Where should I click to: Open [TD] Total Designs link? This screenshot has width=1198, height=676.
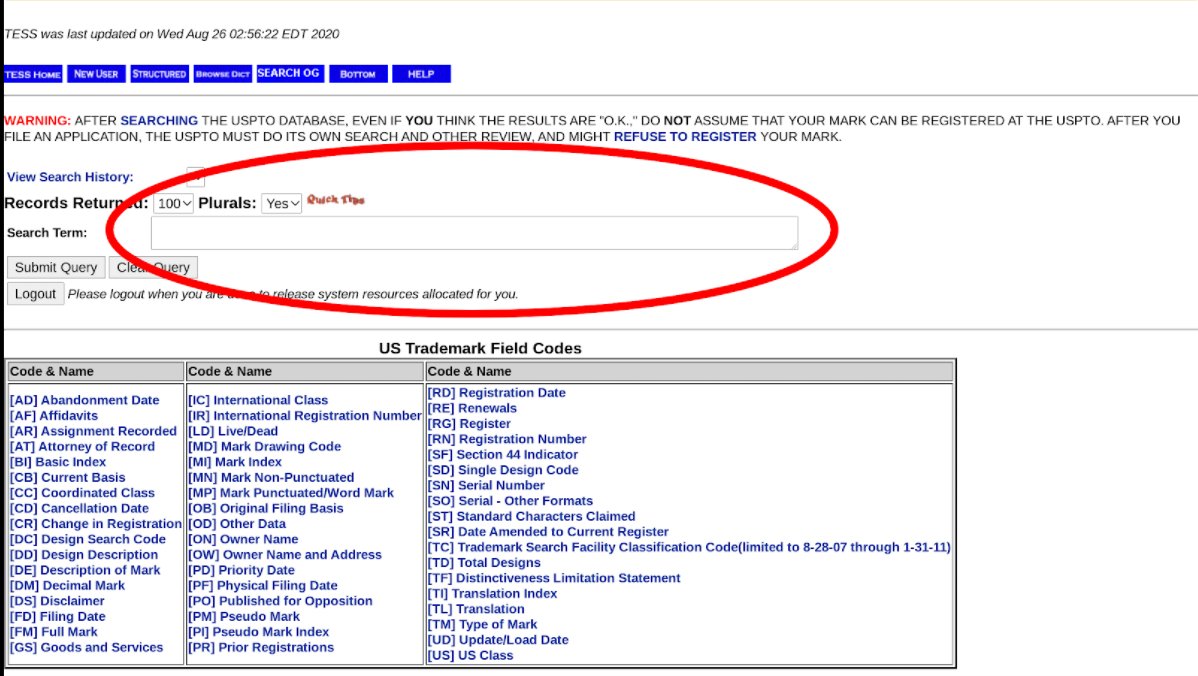(484, 563)
